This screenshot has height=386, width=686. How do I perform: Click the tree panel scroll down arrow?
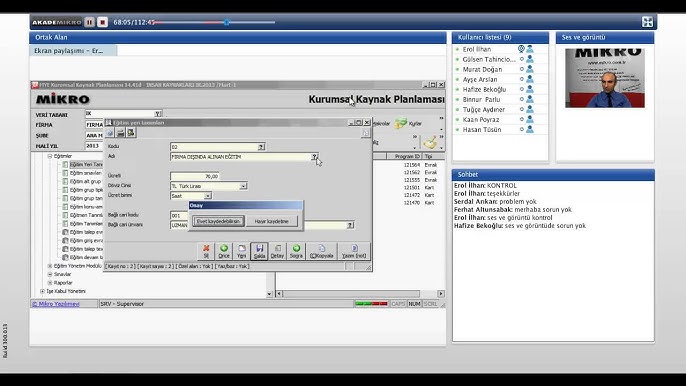[270, 294]
